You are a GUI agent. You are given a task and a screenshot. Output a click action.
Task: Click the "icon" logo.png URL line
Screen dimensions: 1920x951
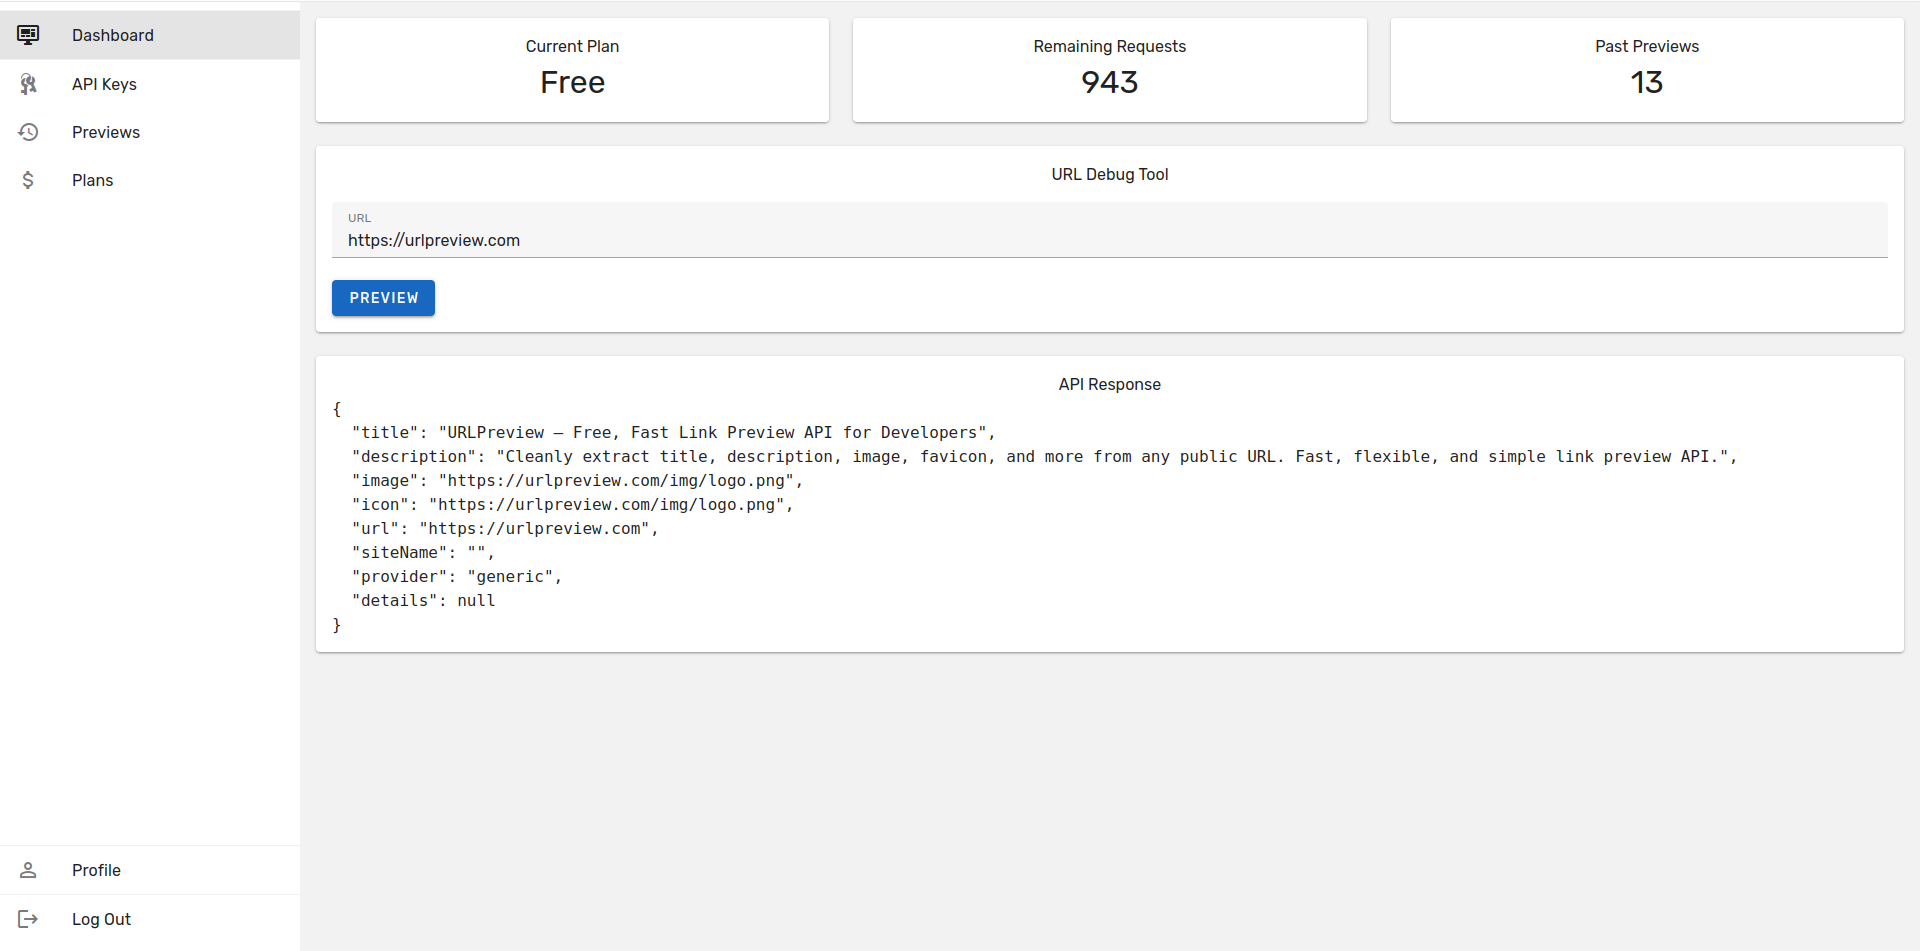coord(572,504)
